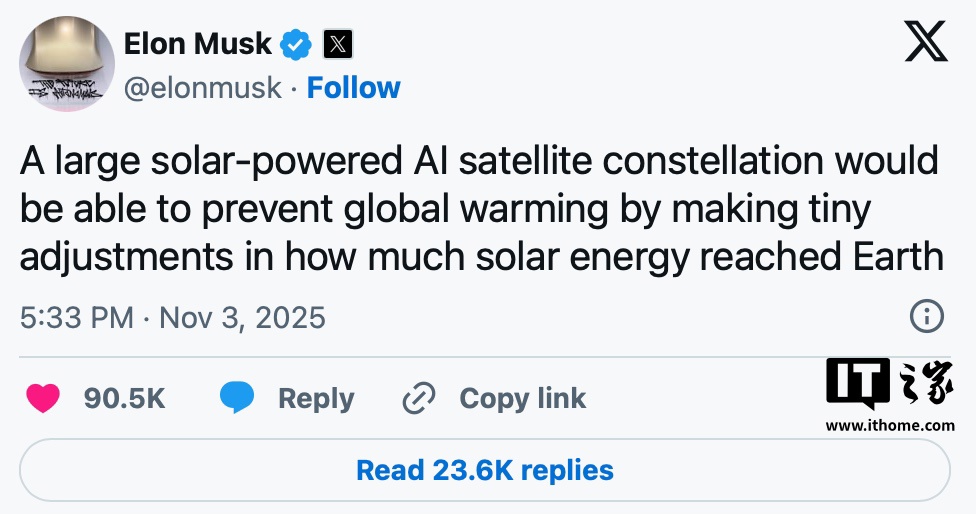Screen dimensions: 976x514
Task: Click the Chinese calligraphy beside IT logo
Action: pos(925,385)
